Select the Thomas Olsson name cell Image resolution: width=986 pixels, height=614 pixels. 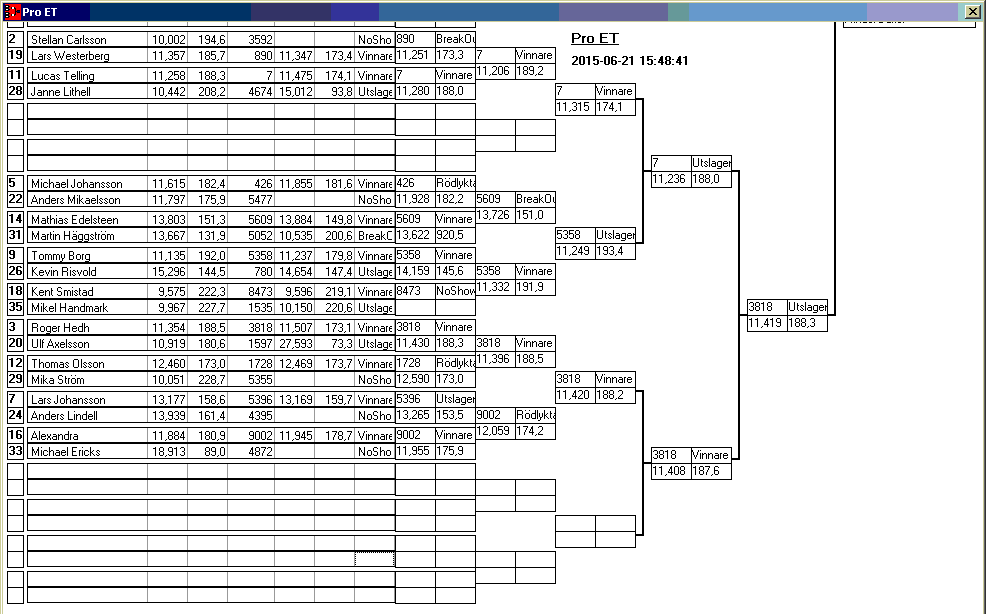87,364
